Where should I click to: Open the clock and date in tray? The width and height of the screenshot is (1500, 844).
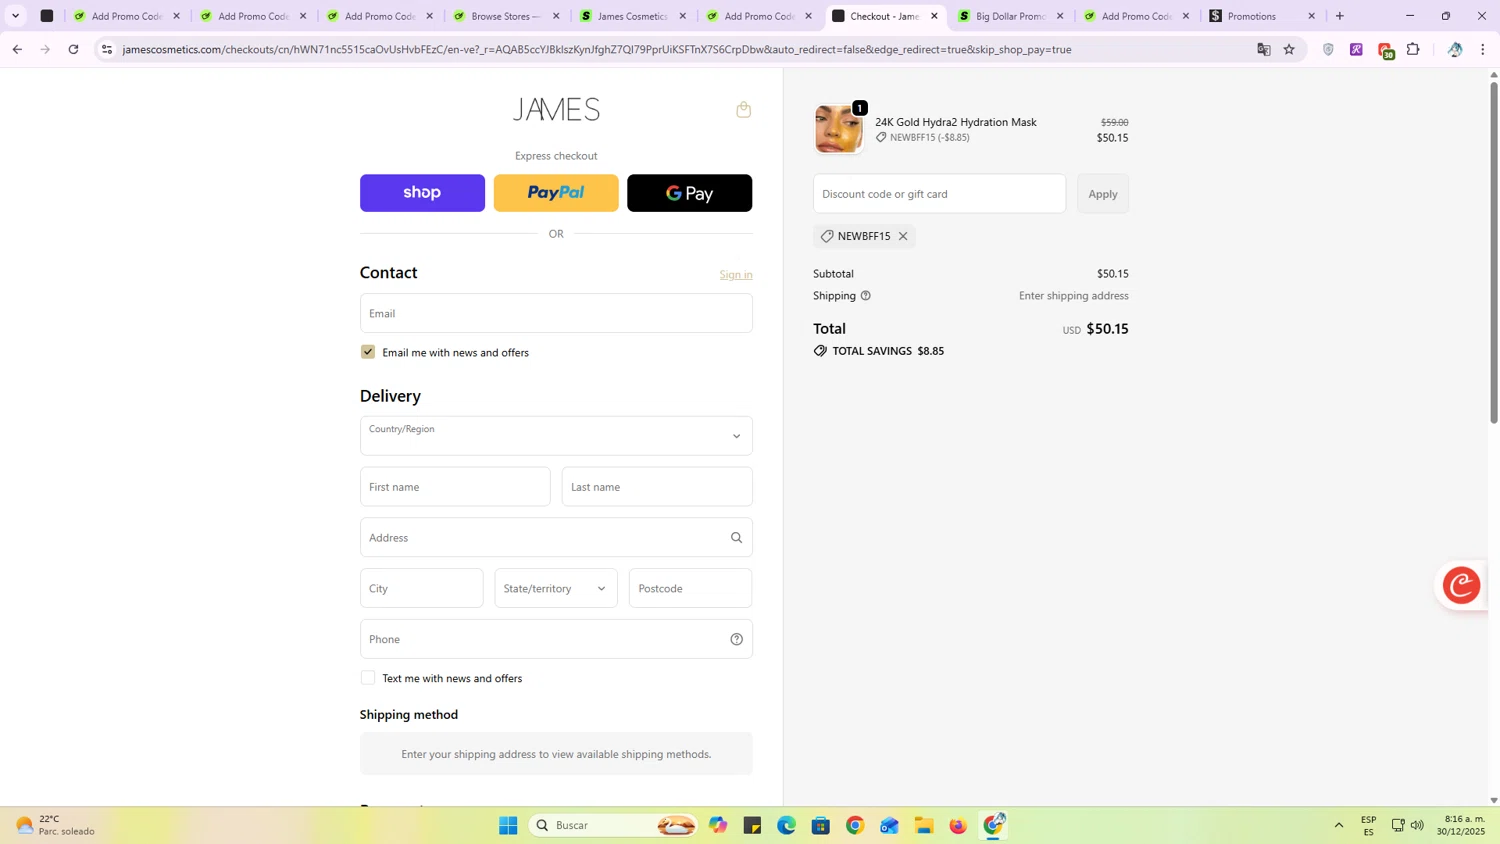click(x=1461, y=825)
